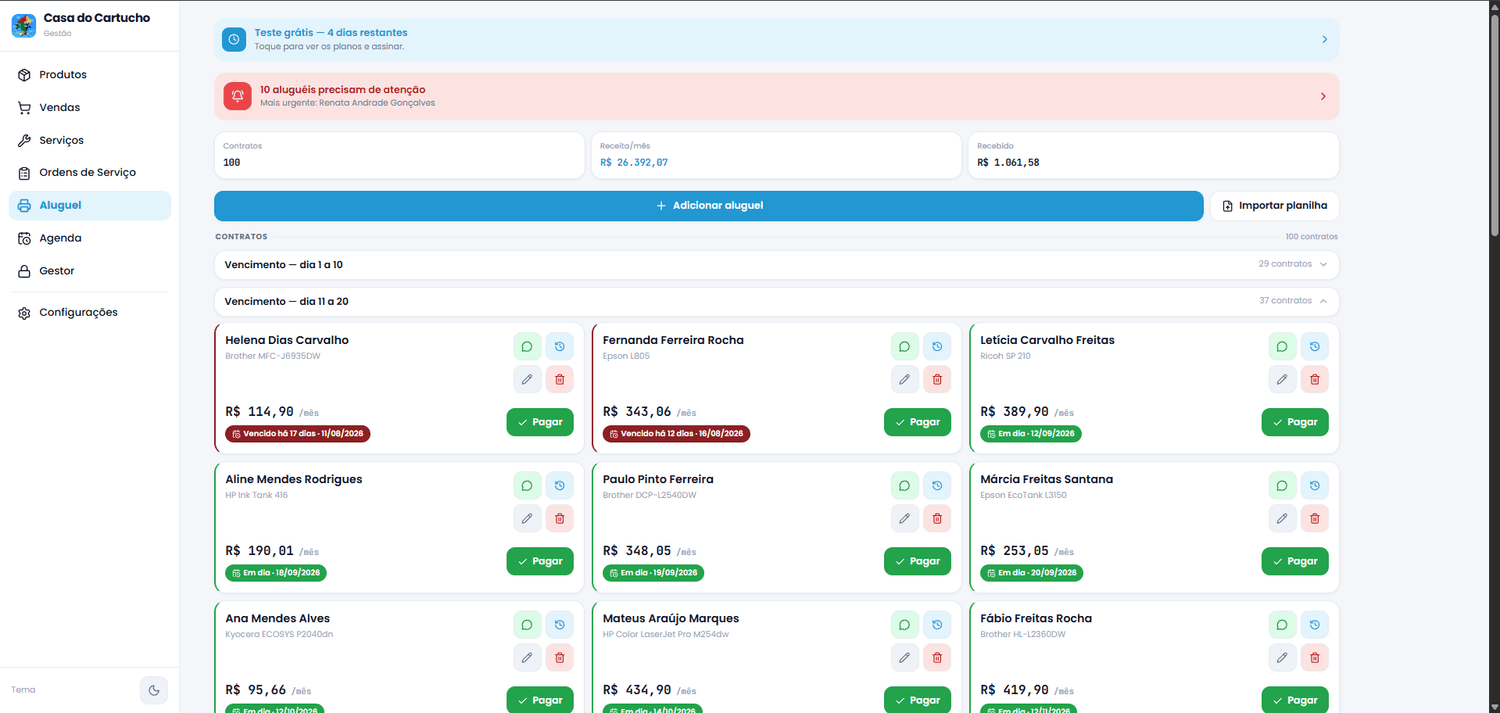1500x713 pixels.
Task: Open the free trial plans banner
Action: pos(776,39)
